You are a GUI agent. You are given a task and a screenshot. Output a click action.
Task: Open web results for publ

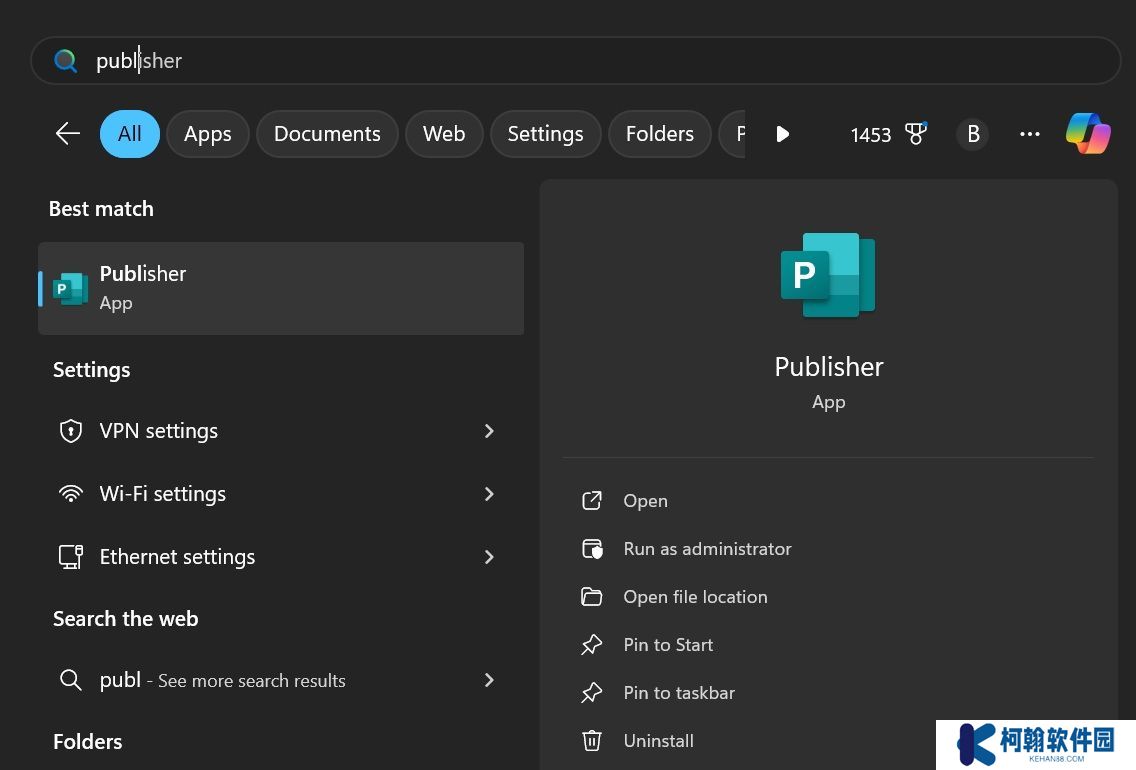[281, 680]
